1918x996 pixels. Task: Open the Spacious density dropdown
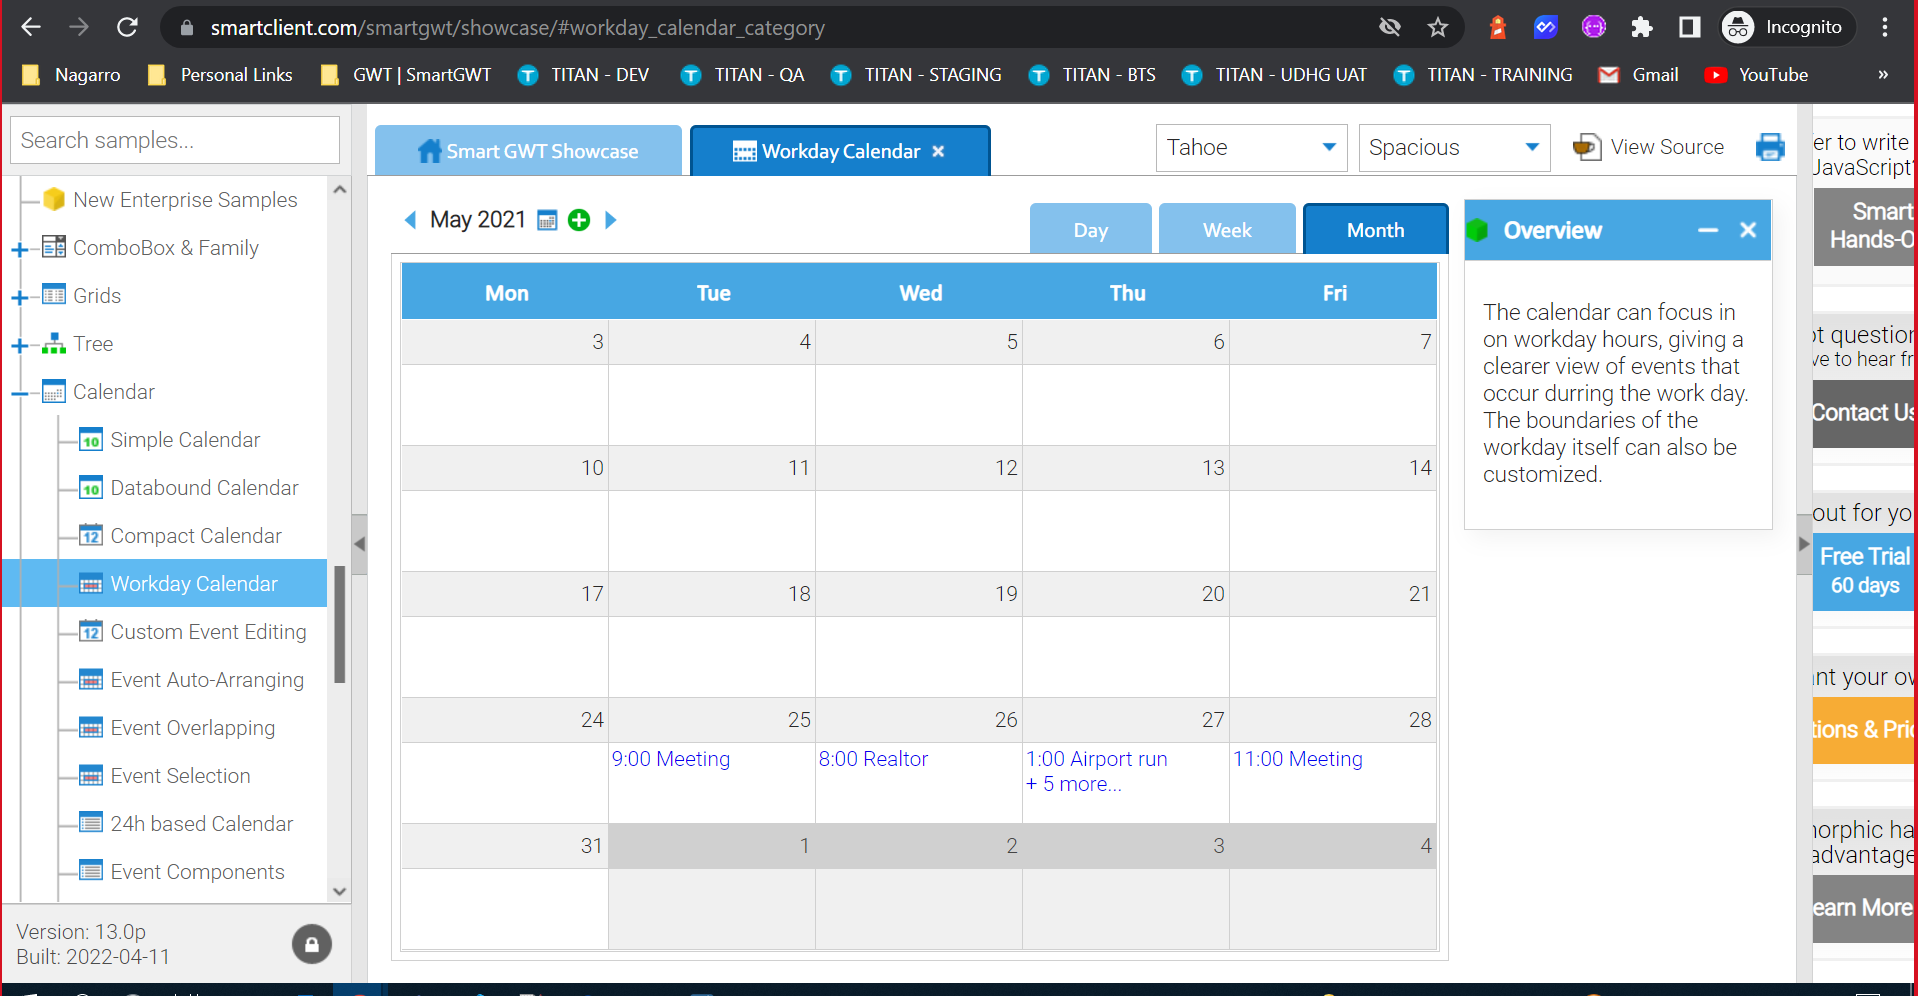[1454, 148]
